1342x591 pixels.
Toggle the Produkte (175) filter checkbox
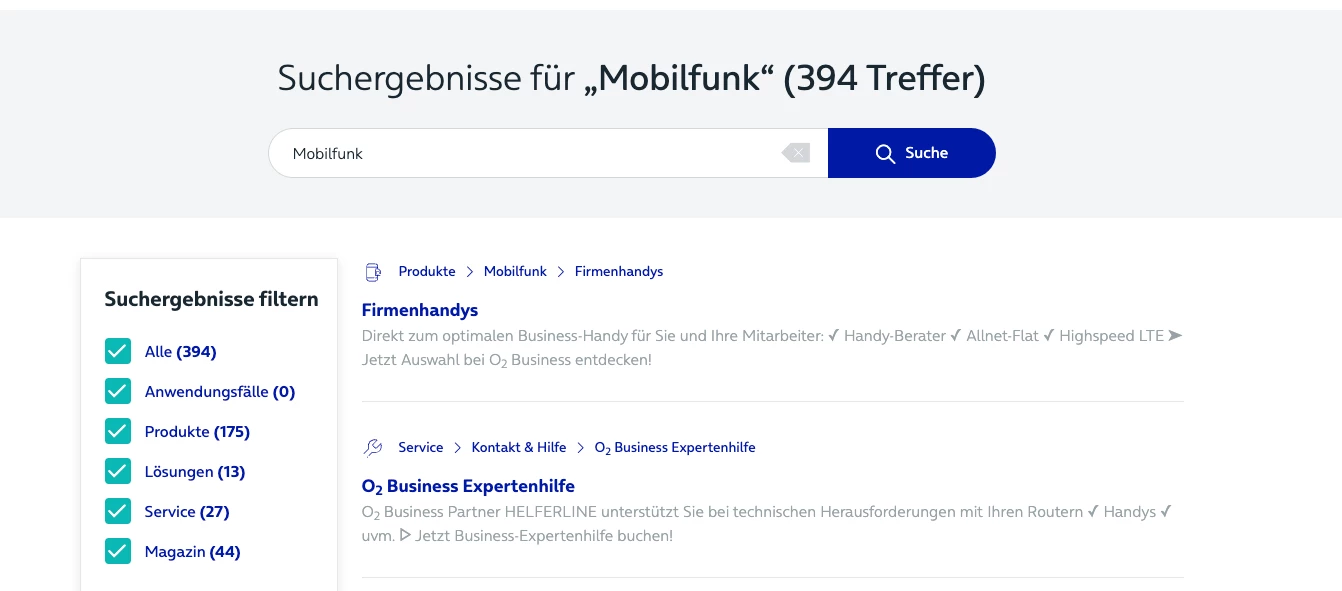click(x=118, y=431)
